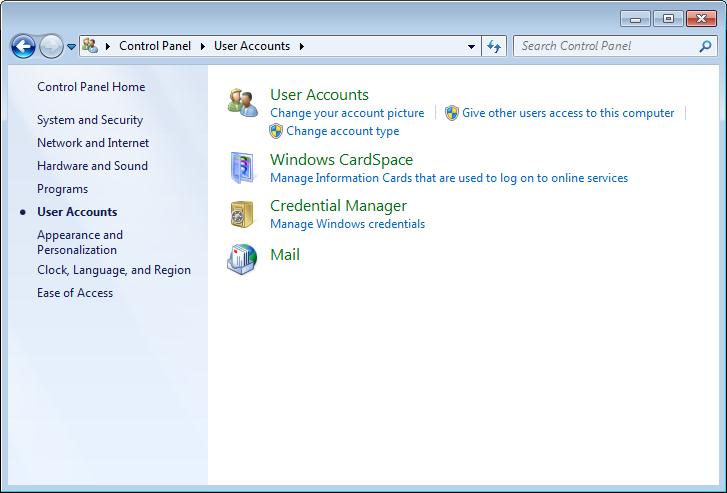
Task: Open Ease of Access category
Action: click(x=75, y=293)
